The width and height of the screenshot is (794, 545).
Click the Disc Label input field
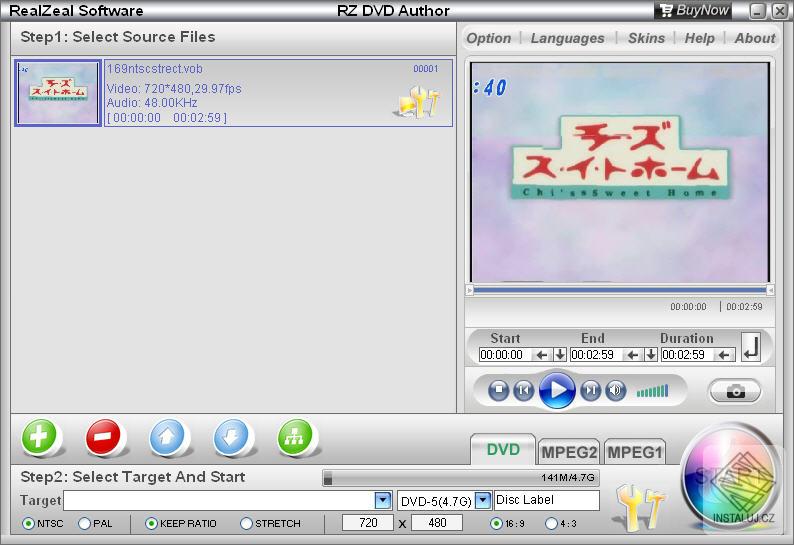(x=547, y=500)
